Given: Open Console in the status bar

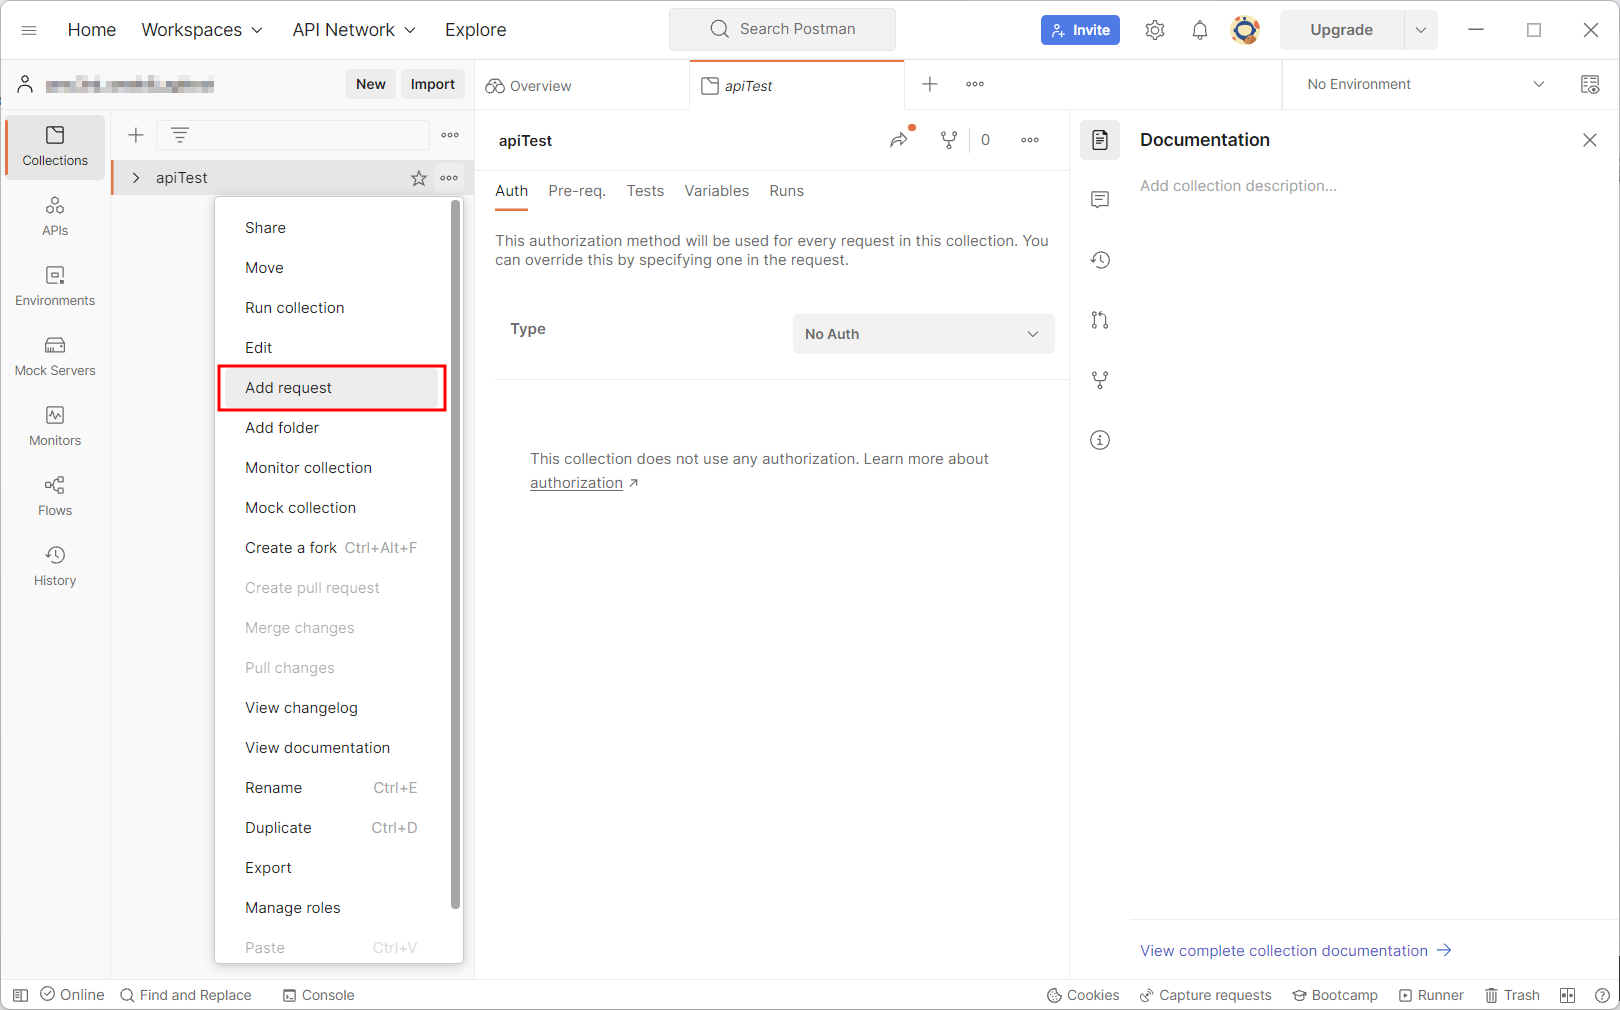Looking at the screenshot, I should click(x=318, y=995).
